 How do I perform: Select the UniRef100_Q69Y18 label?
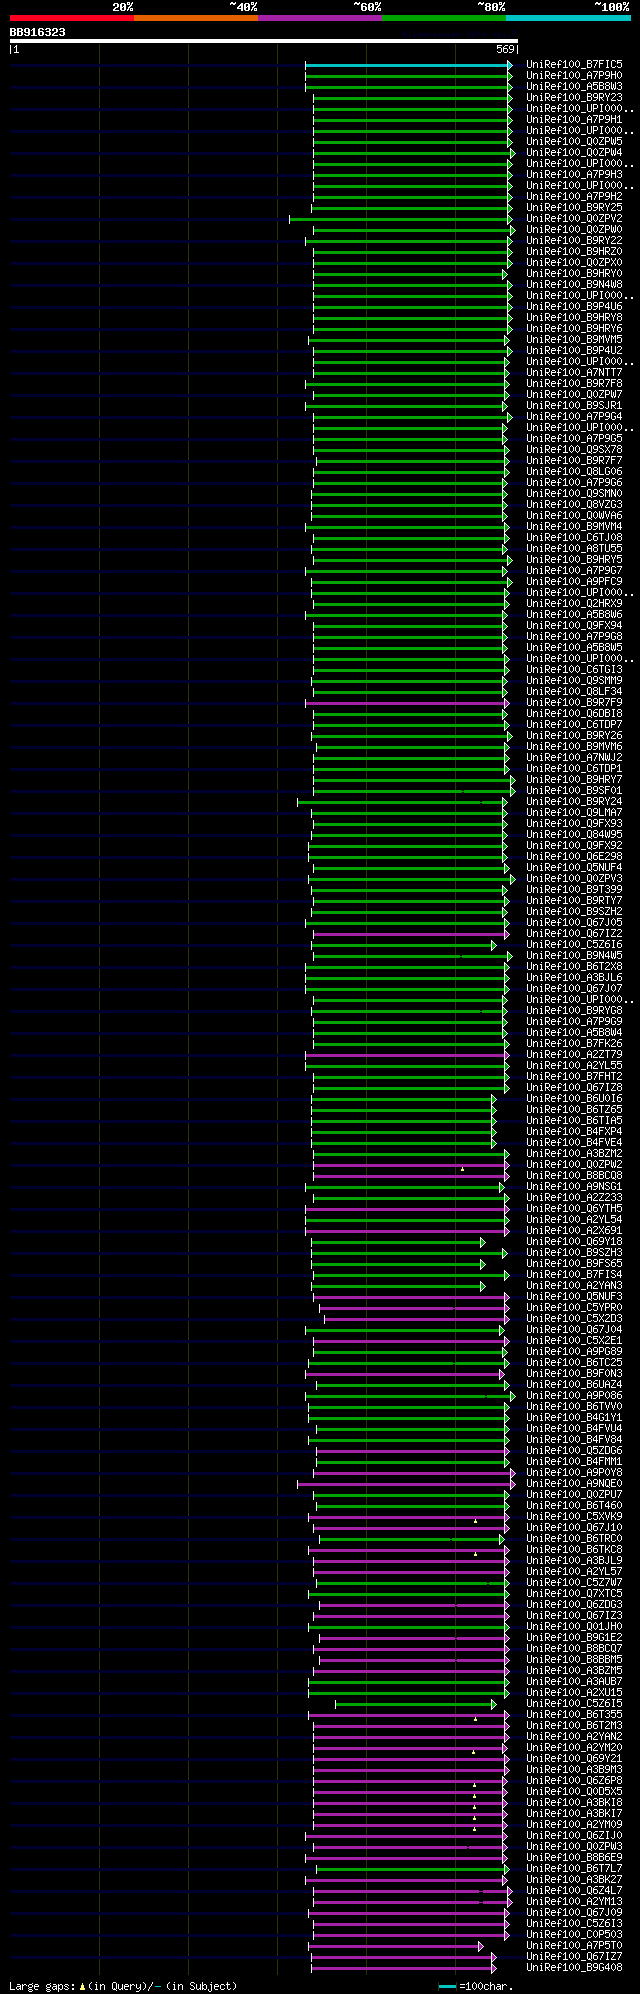[574, 1242]
